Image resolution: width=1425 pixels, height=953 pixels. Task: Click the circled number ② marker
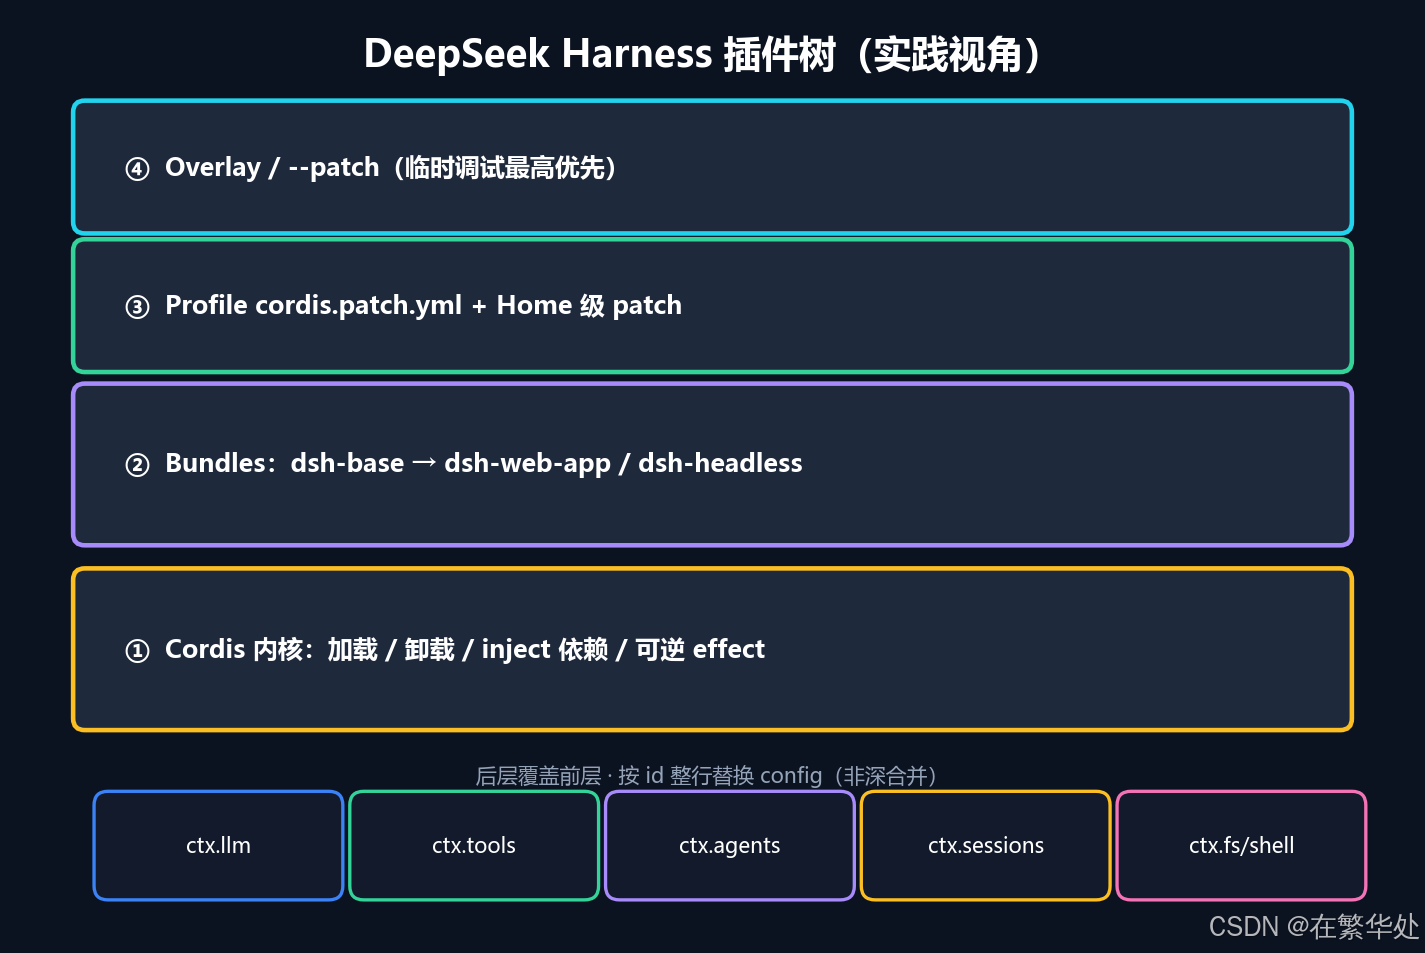coord(137,465)
